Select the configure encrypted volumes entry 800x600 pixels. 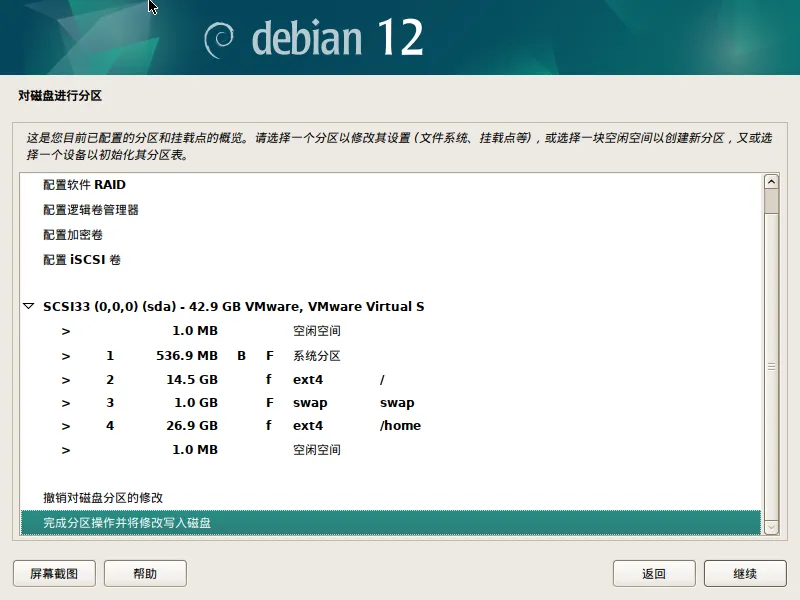tap(391, 235)
